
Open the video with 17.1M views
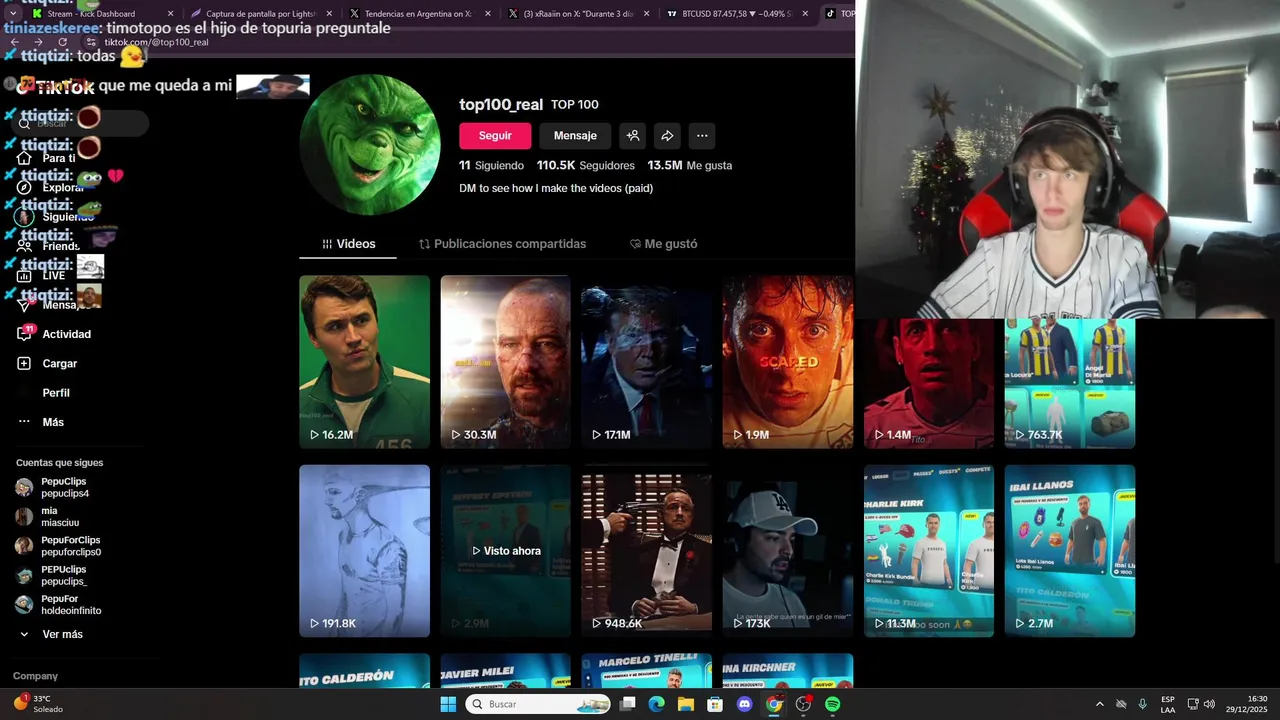(x=646, y=362)
